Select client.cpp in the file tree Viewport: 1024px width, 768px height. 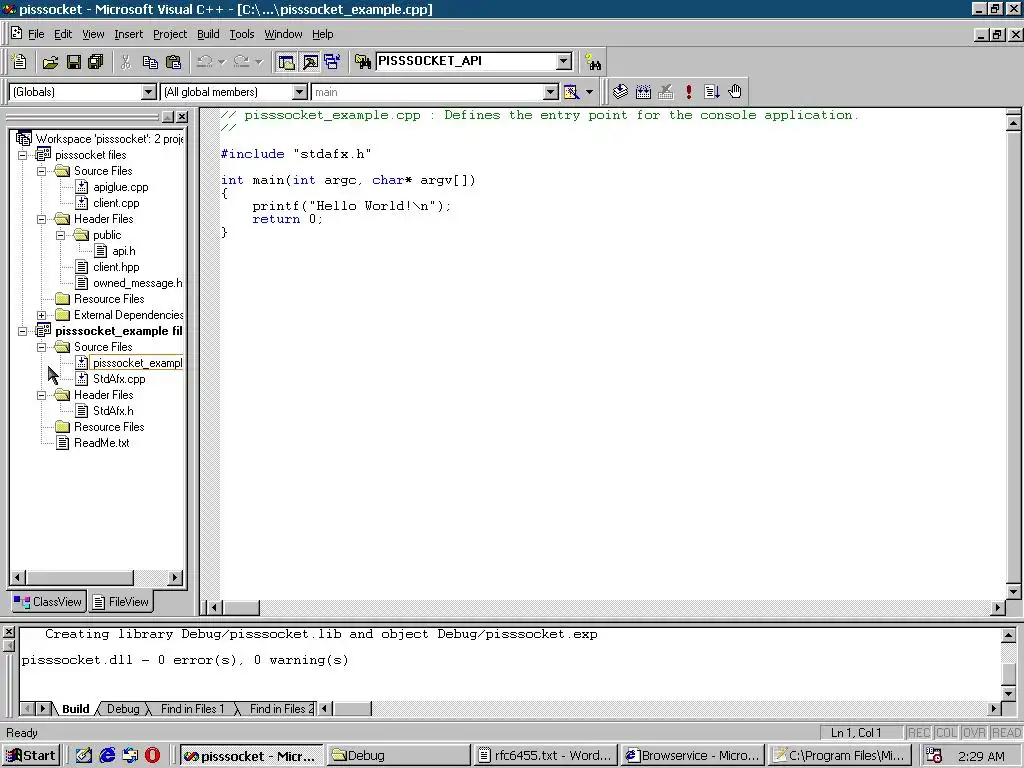coord(116,203)
